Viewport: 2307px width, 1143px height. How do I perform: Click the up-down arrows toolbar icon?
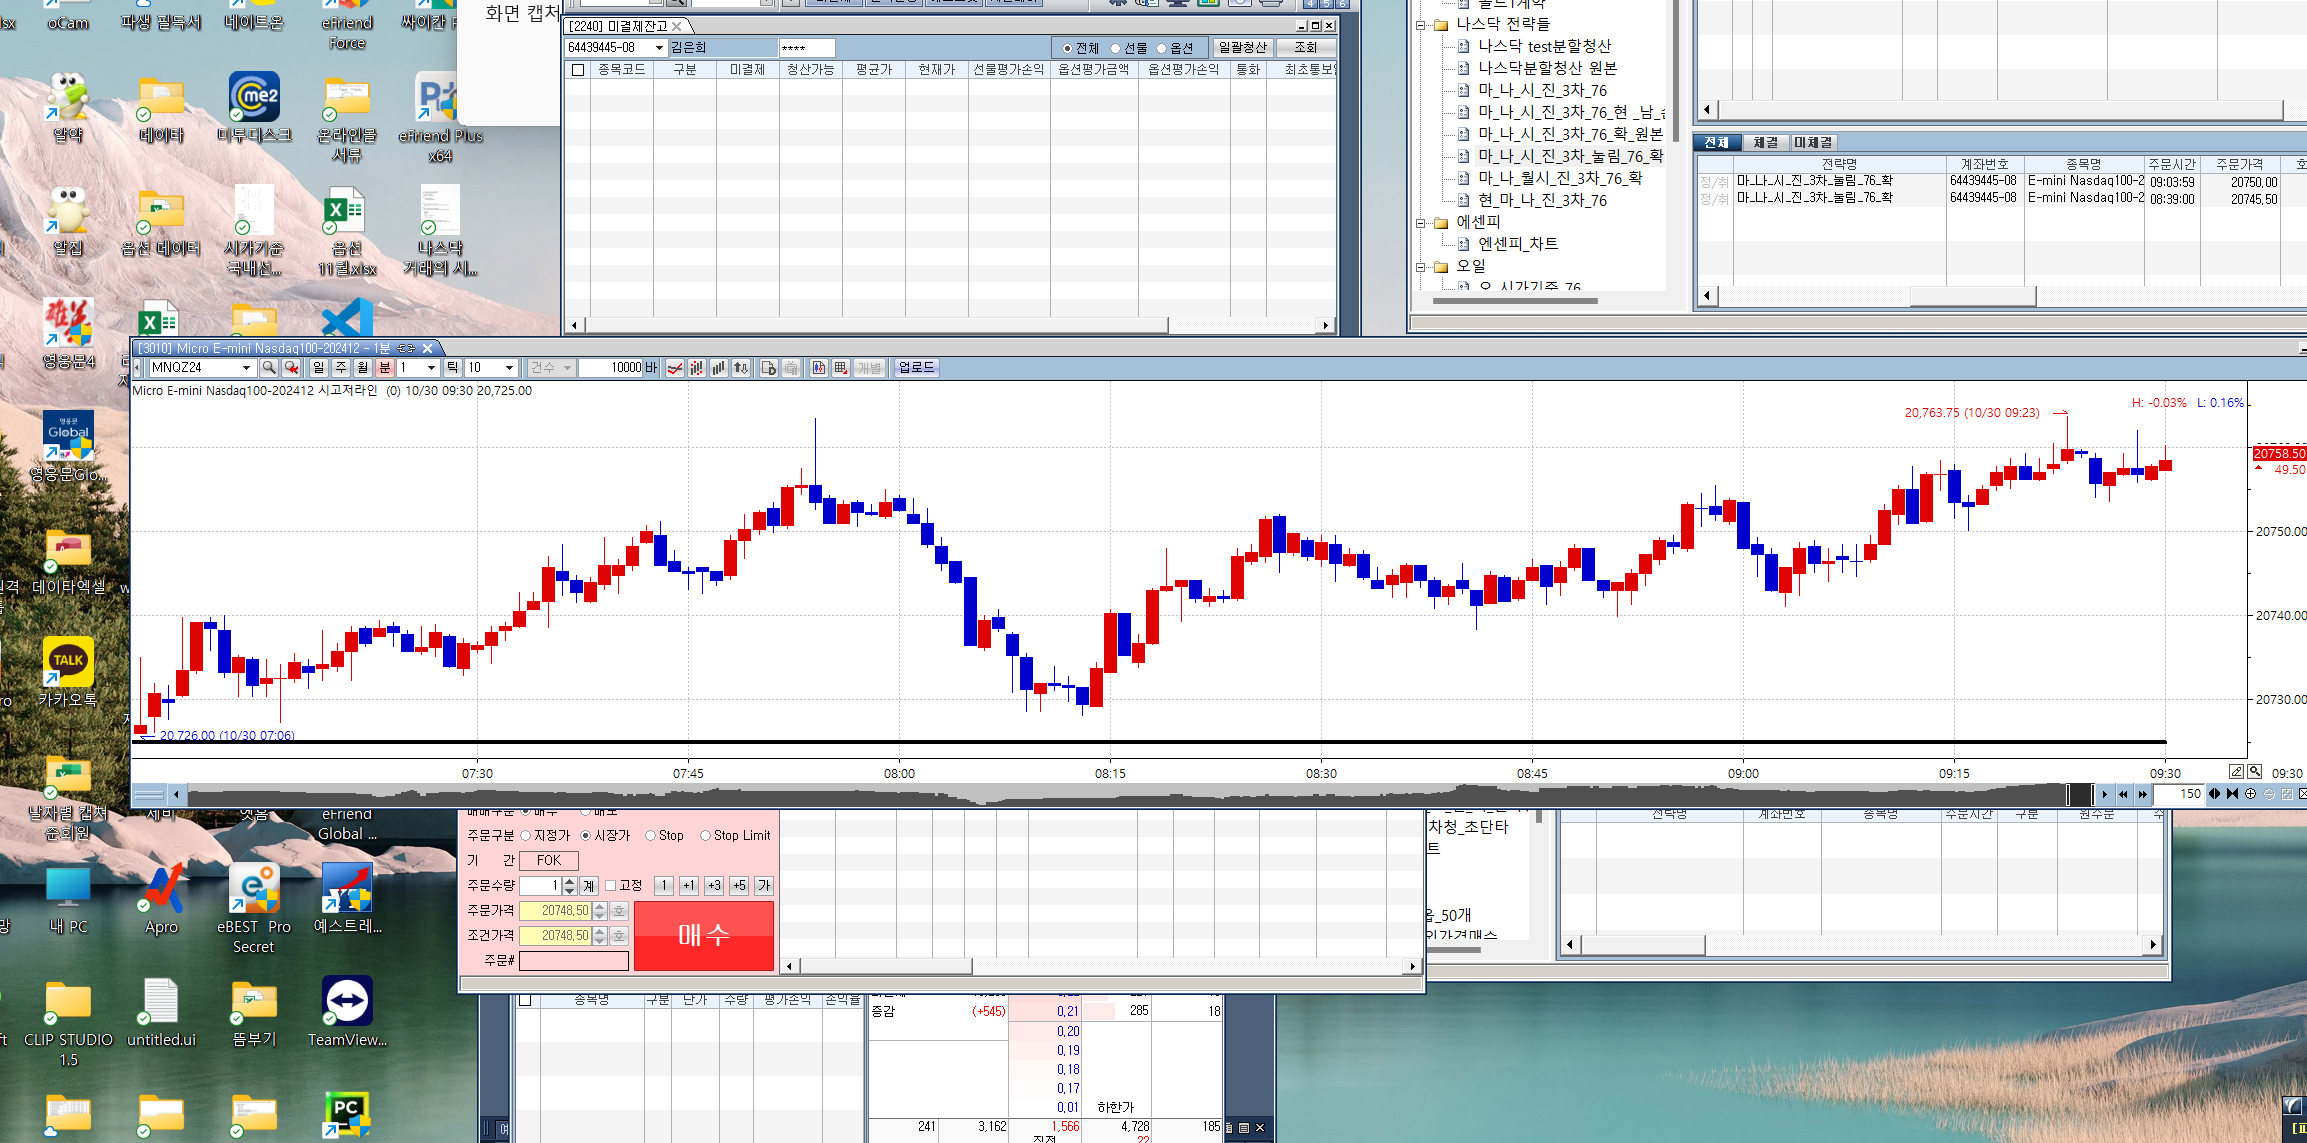point(741,368)
